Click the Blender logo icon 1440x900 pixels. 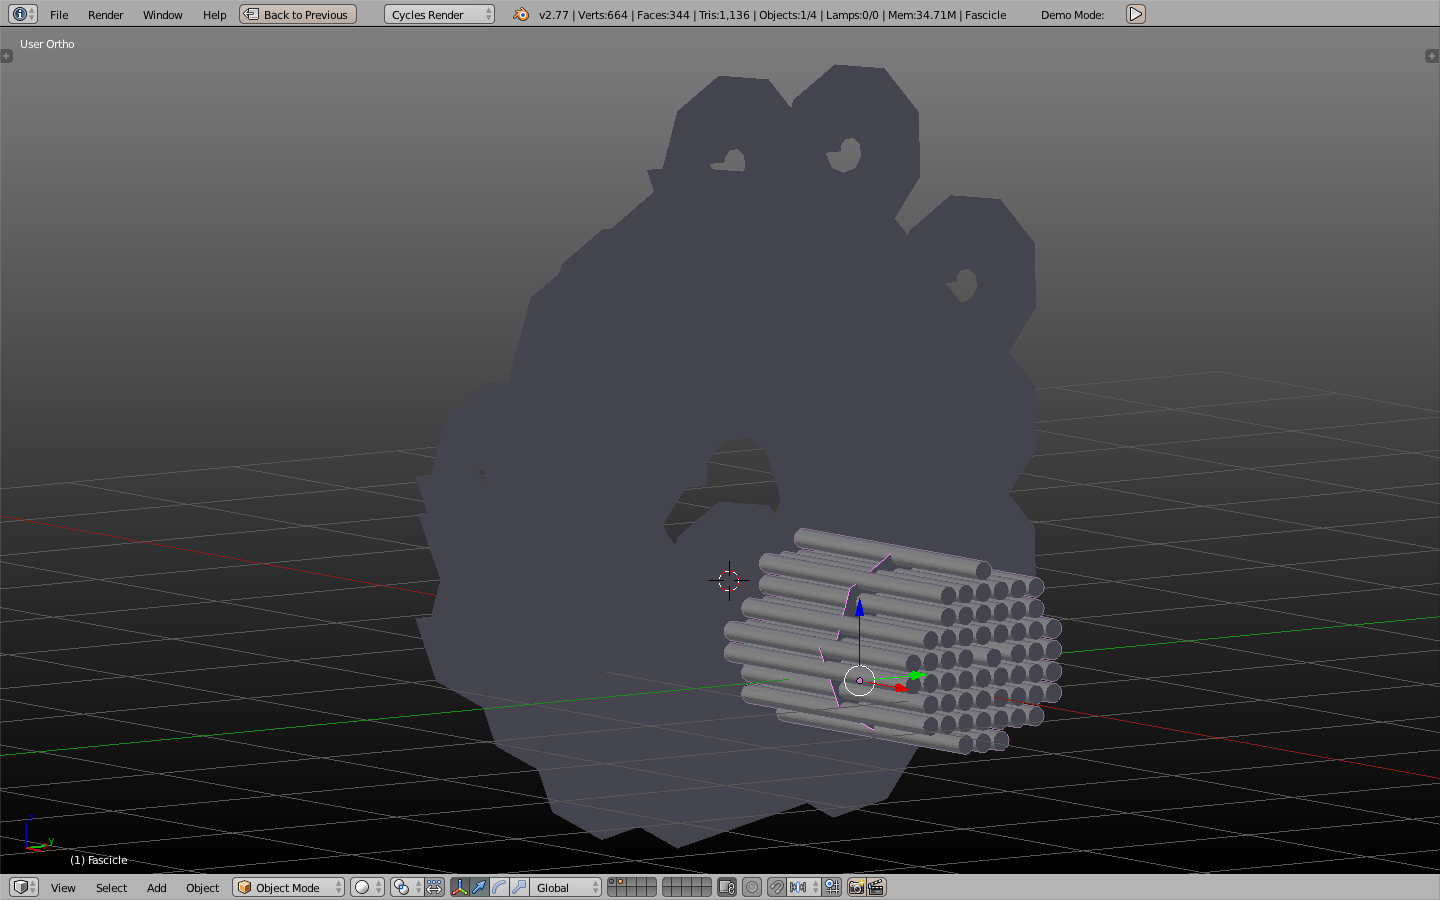tap(520, 14)
